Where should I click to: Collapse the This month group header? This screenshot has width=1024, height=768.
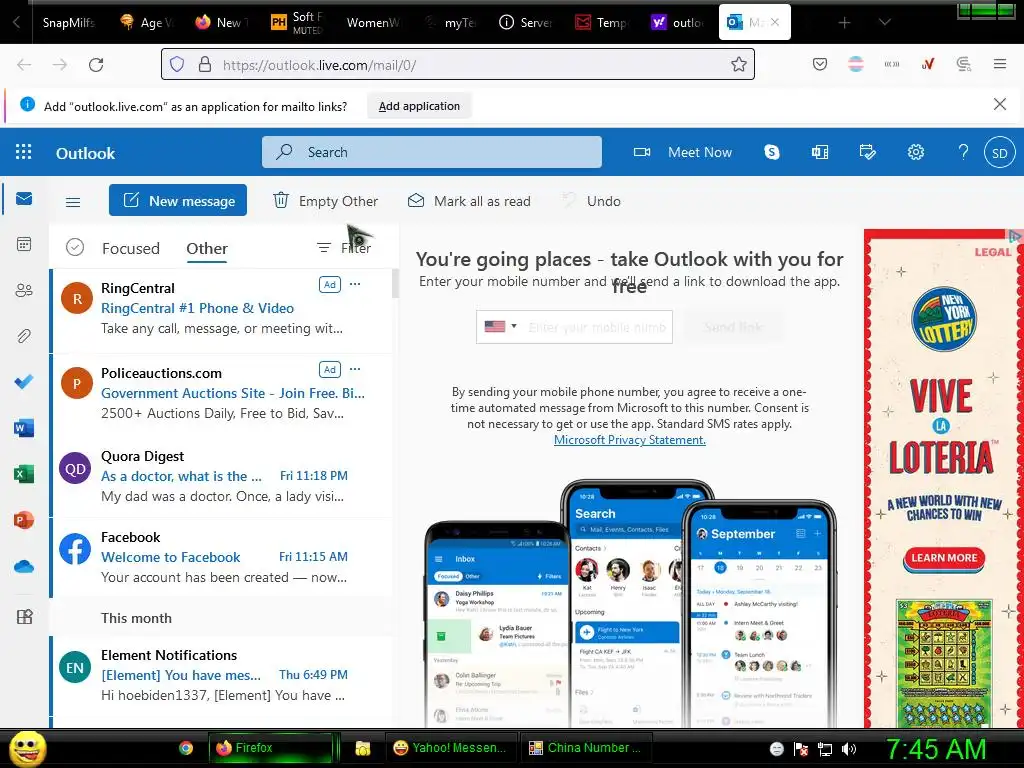tap(136, 618)
